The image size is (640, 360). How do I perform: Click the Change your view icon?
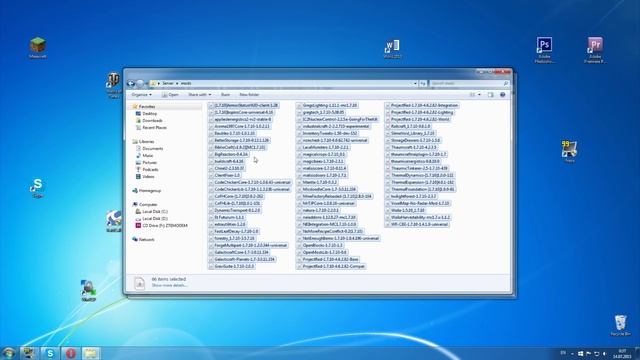(x=472, y=95)
